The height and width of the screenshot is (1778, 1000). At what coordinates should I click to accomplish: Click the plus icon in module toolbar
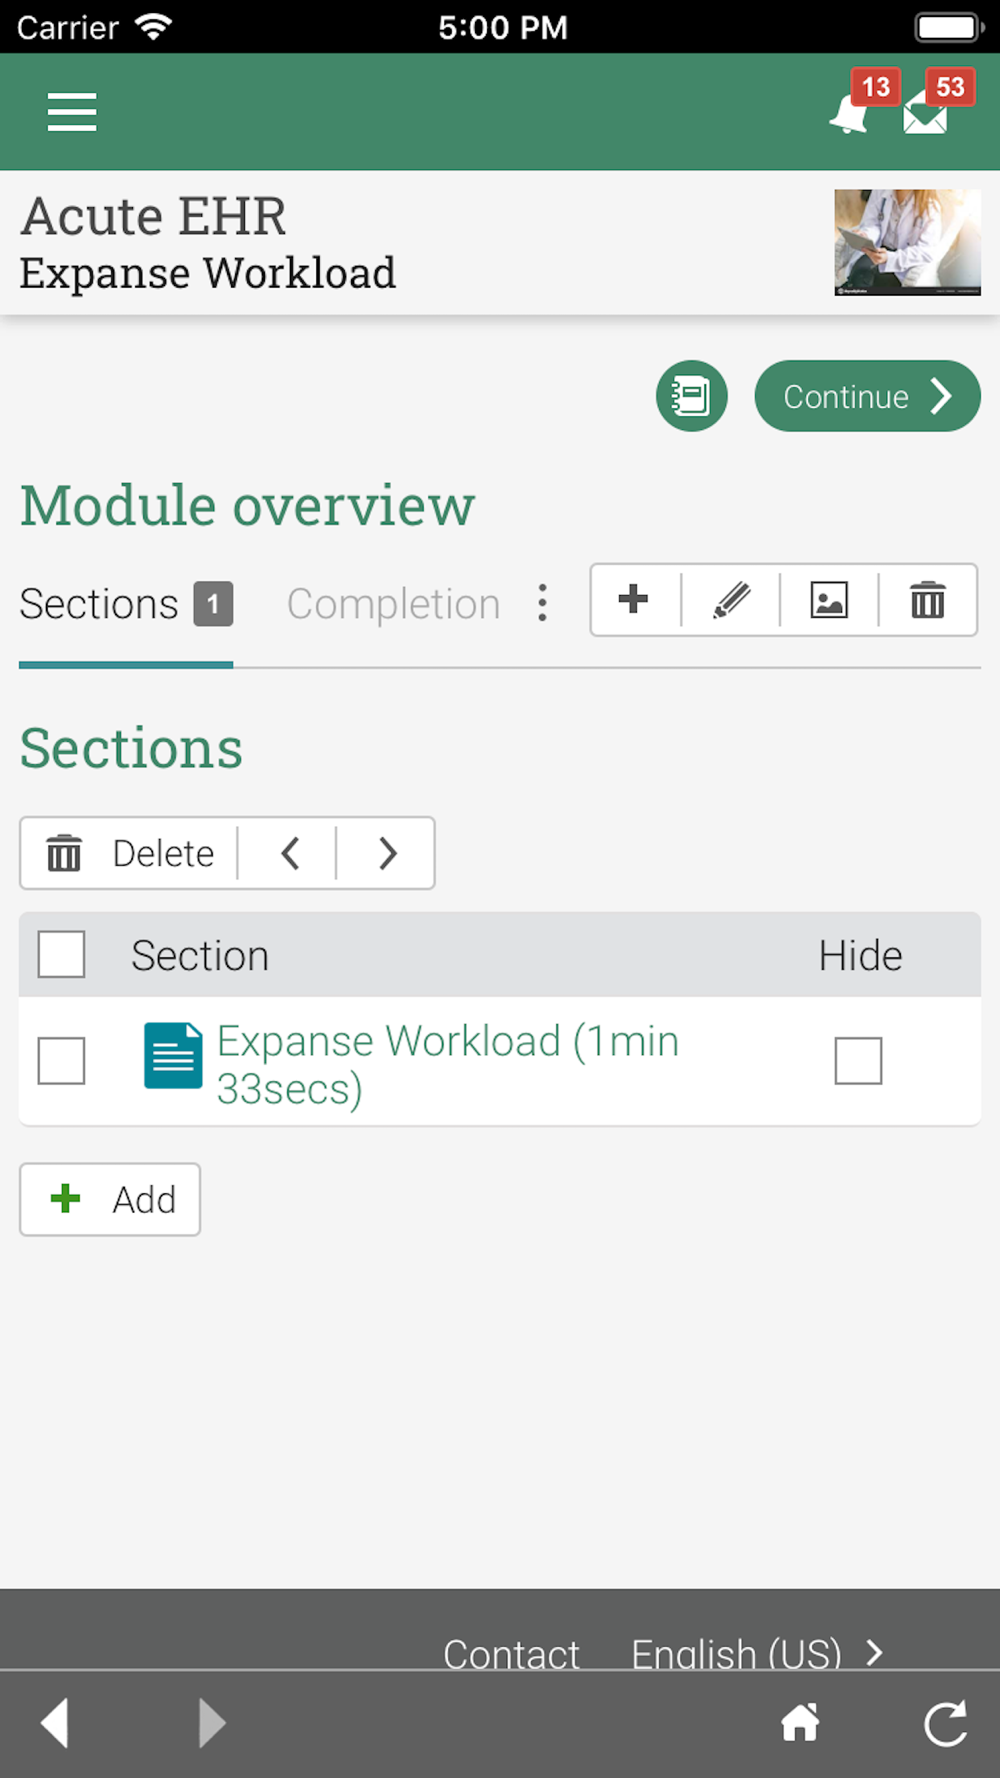(x=633, y=600)
